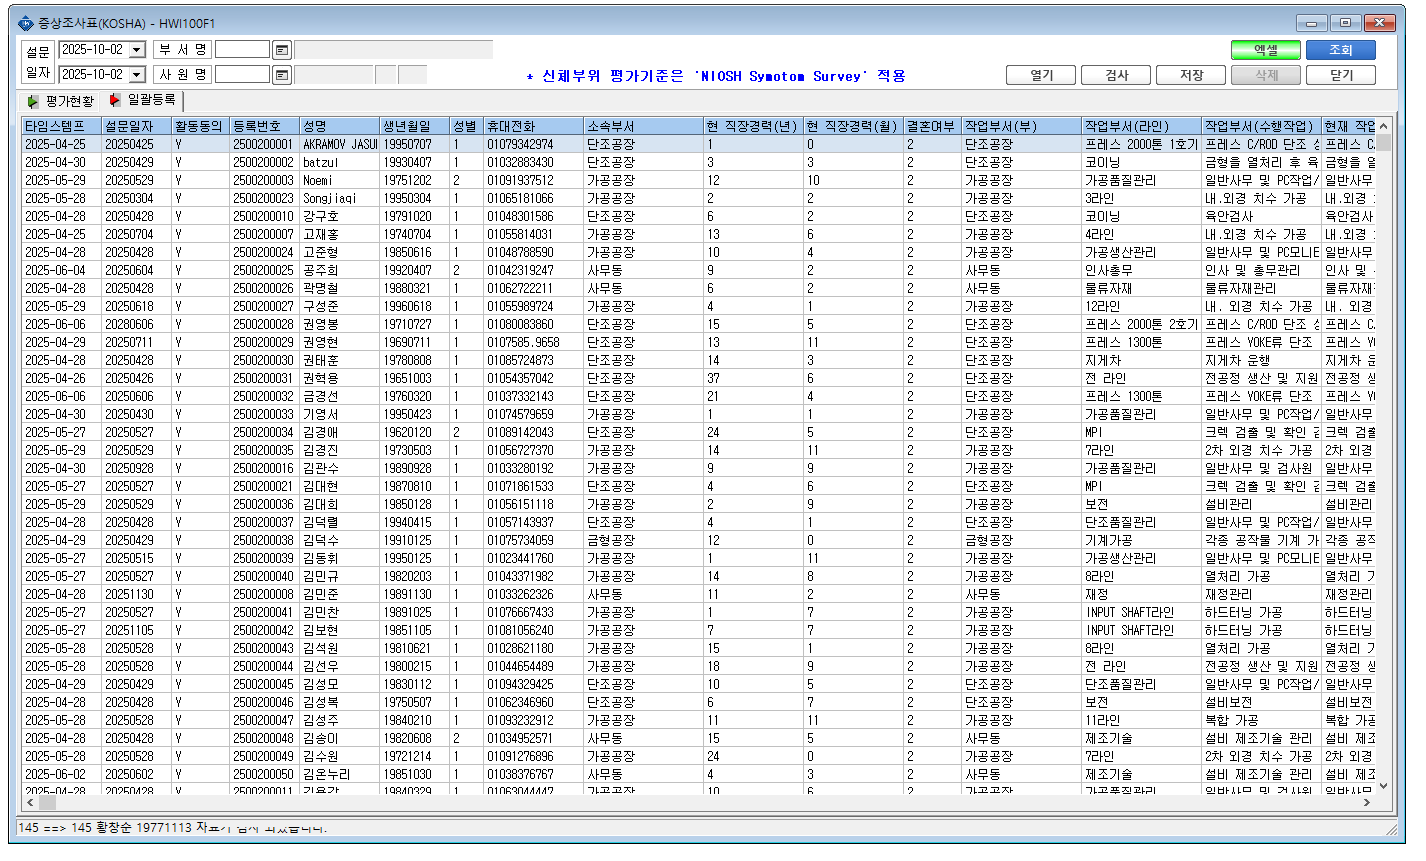
Task: Click into the 부서명 code input field
Action: point(242,50)
